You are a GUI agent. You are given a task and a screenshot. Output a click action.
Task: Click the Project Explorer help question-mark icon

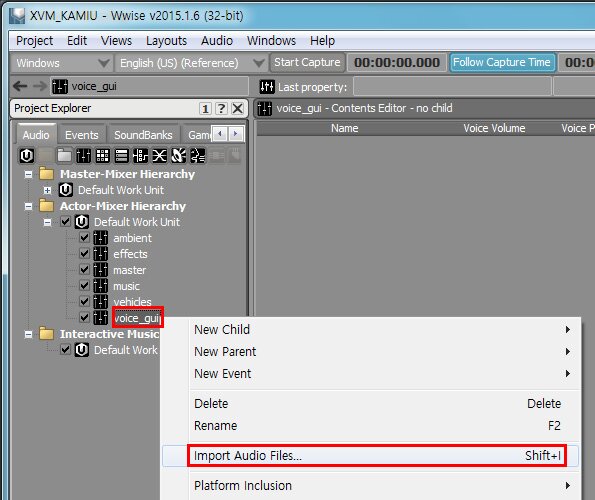[x=221, y=109]
